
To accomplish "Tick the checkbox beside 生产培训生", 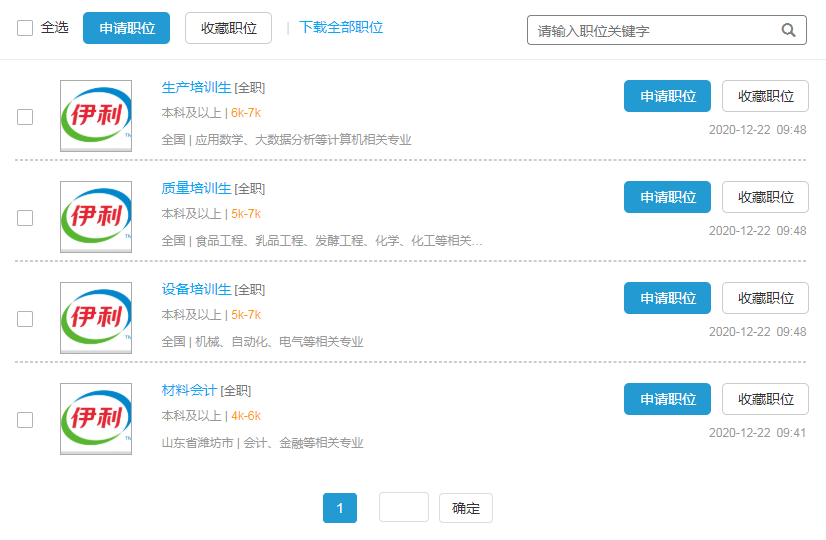I will click(x=25, y=117).
